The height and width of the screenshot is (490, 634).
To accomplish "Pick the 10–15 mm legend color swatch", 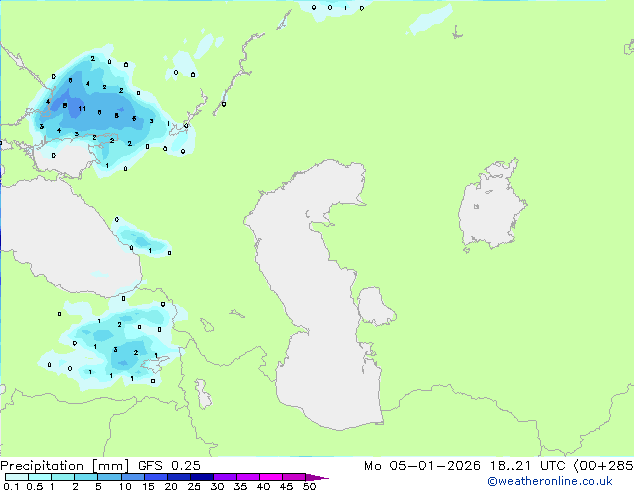I will 133,477.
